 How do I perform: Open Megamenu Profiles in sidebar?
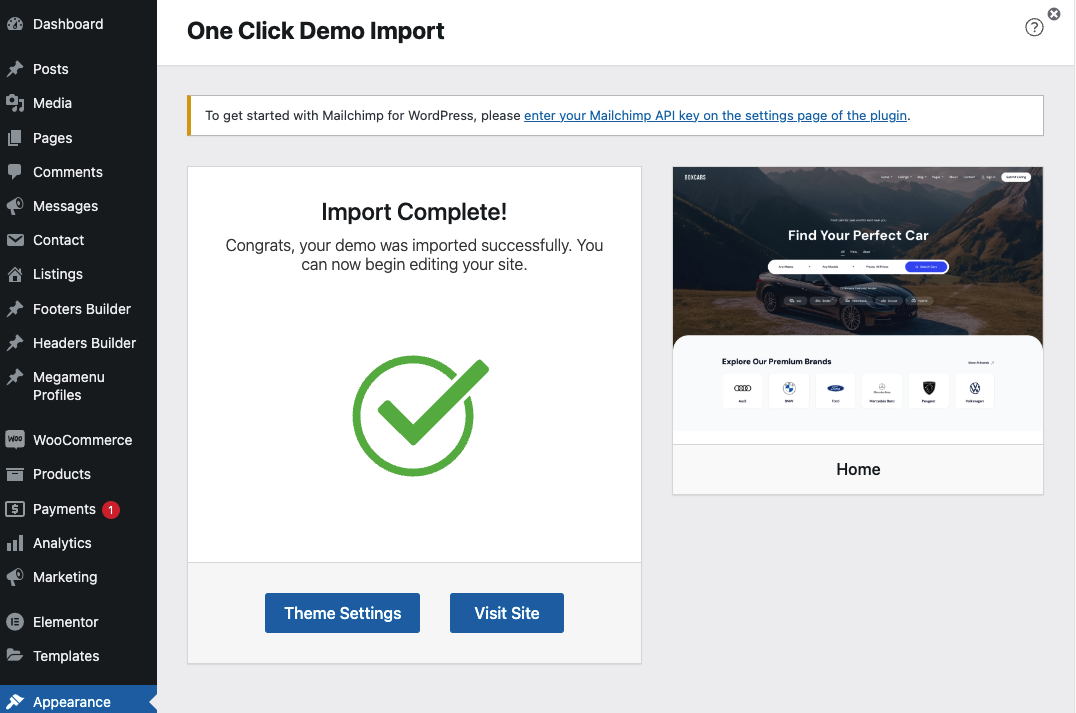pyautogui.click(x=68, y=386)
